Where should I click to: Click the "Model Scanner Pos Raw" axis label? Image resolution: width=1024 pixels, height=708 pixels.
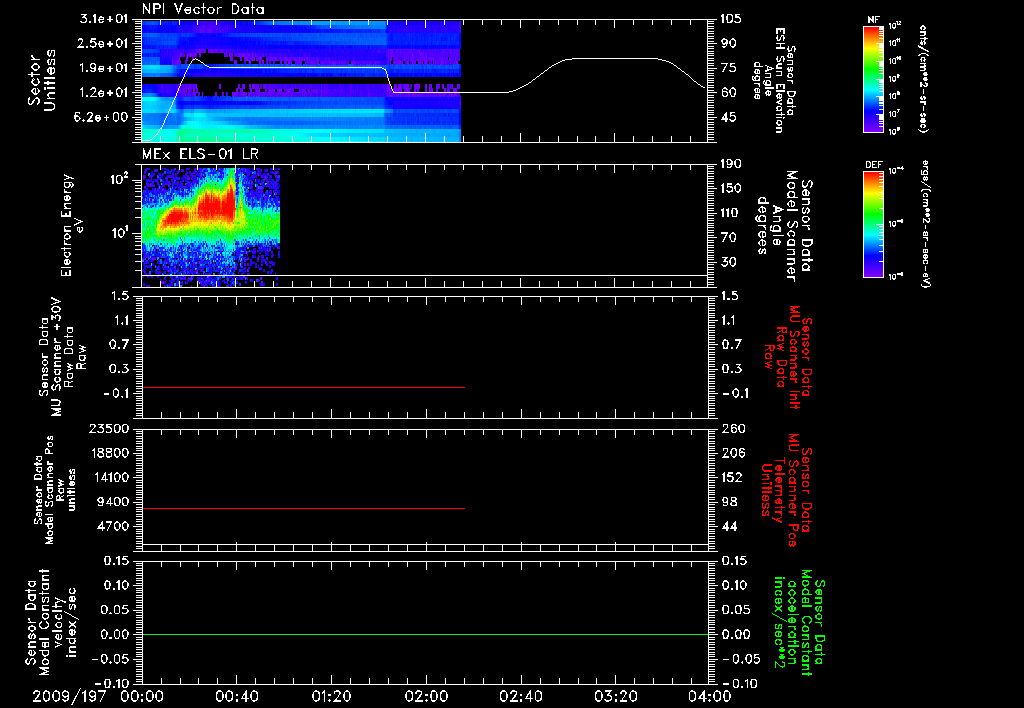point(54,490)
